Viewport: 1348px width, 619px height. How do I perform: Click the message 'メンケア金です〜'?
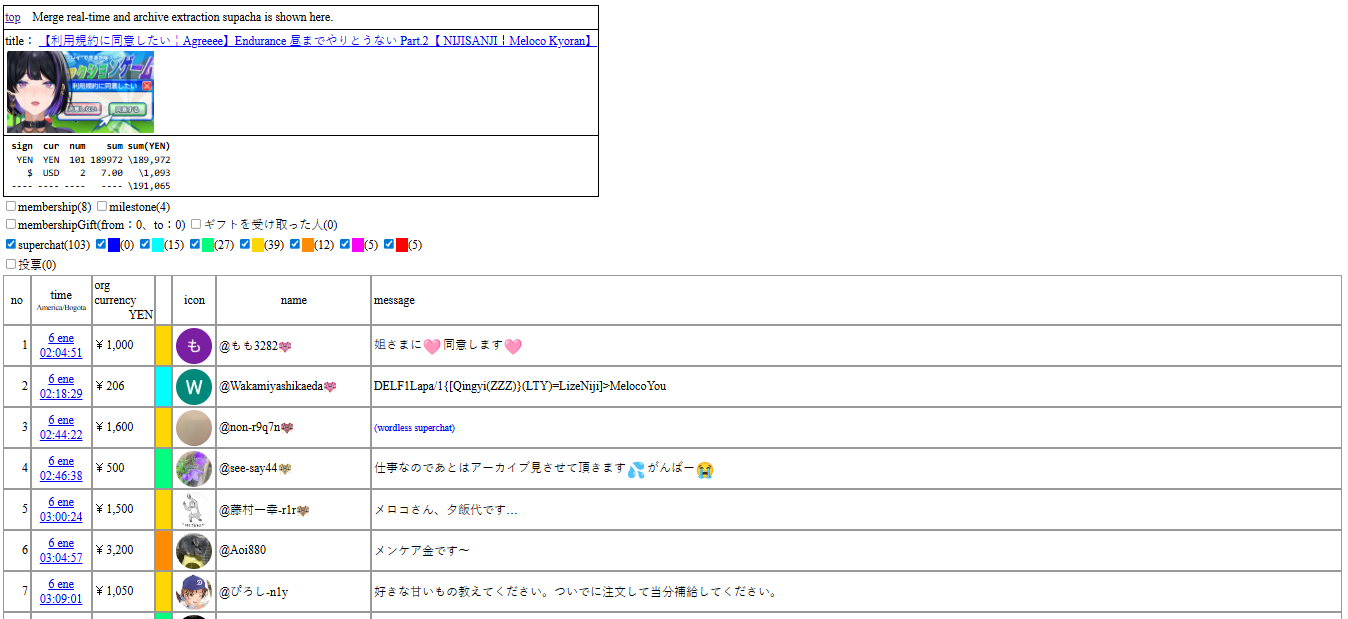point(422,550)
